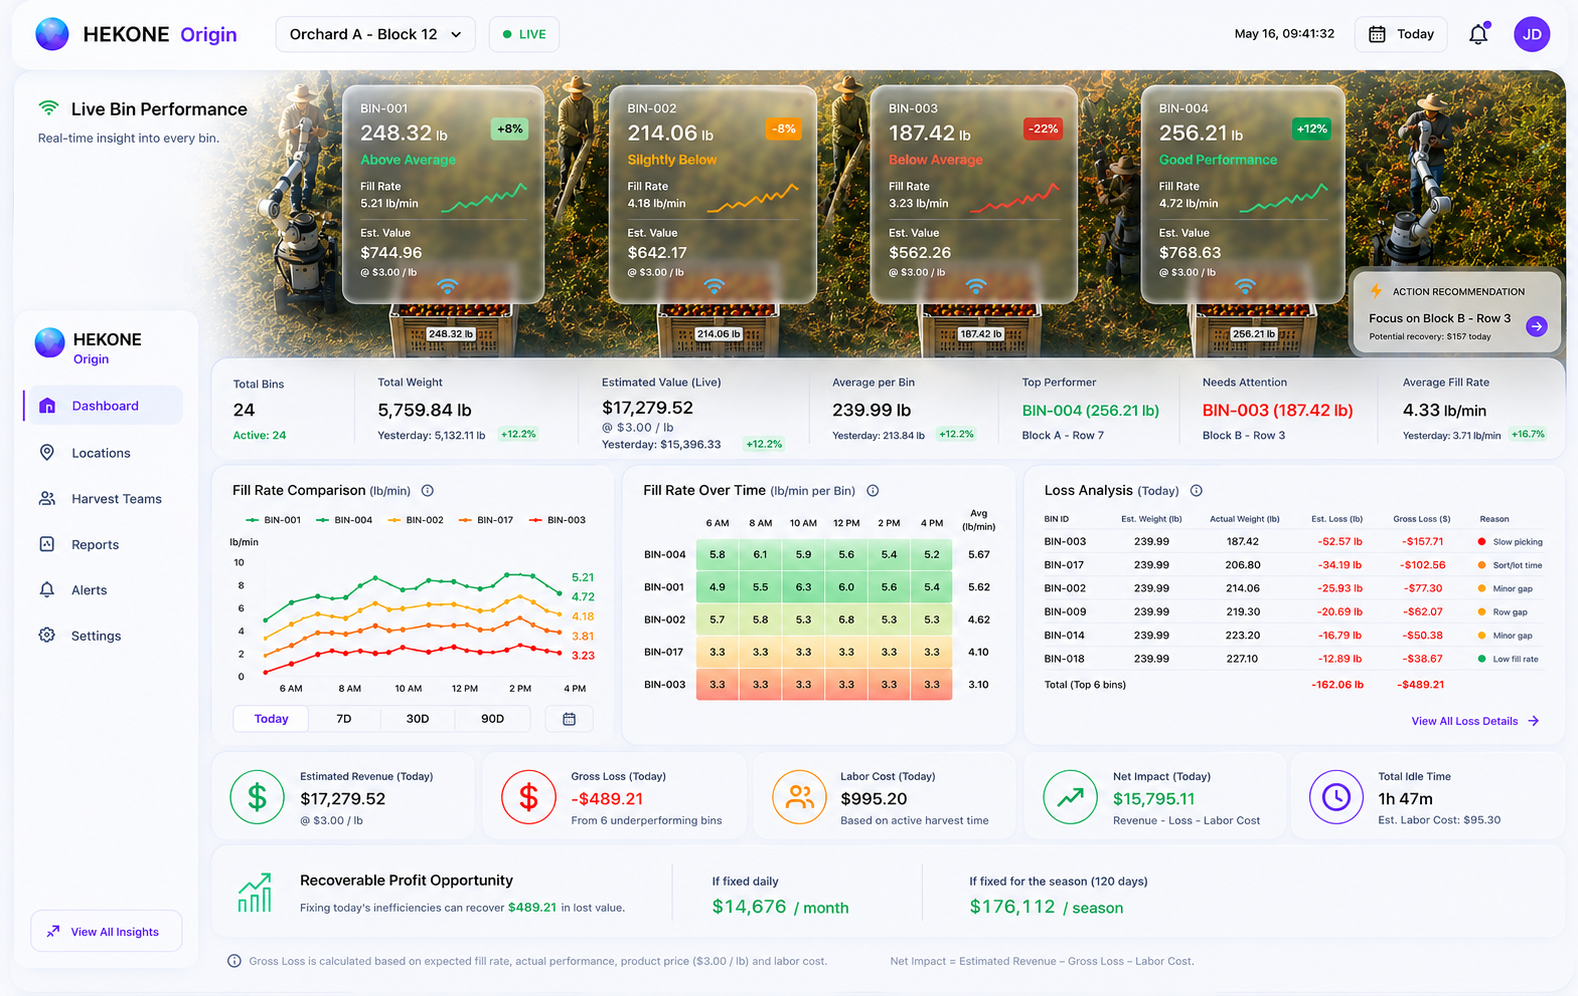
Task: Open Harvest Teams in the sidebar
Action: click(103, 498)
